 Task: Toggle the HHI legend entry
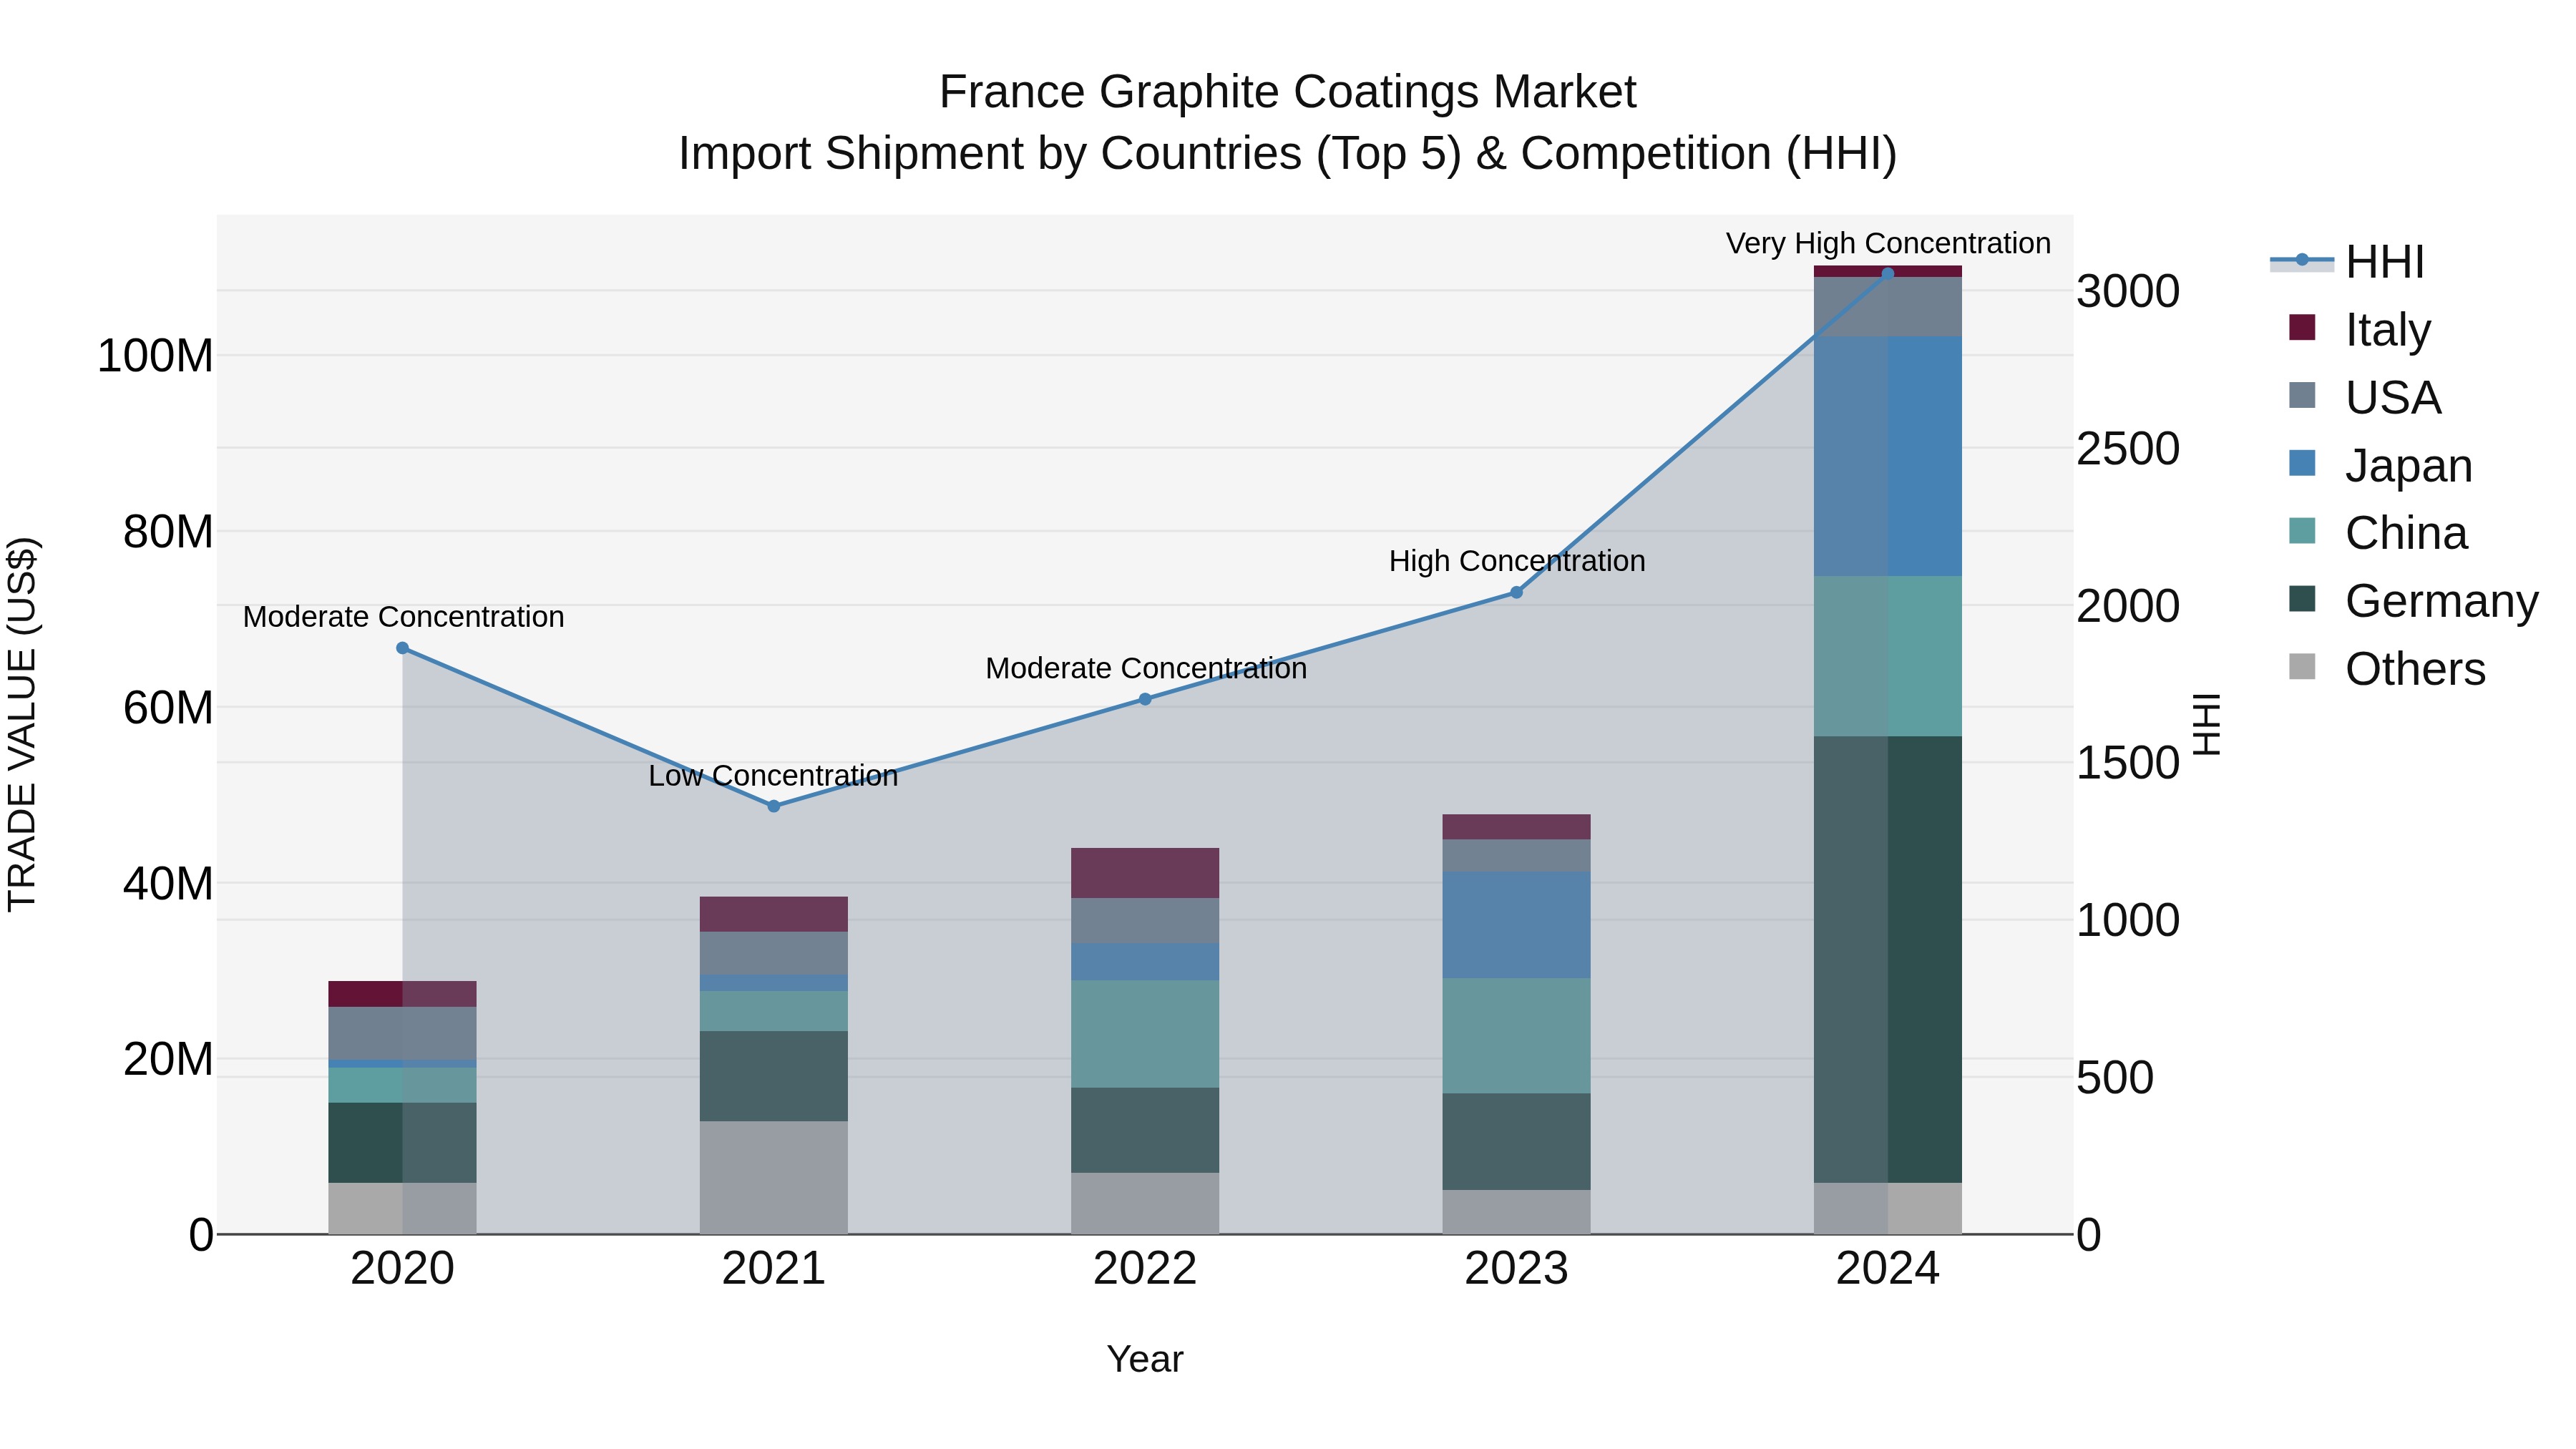(x=2347, y=262)
